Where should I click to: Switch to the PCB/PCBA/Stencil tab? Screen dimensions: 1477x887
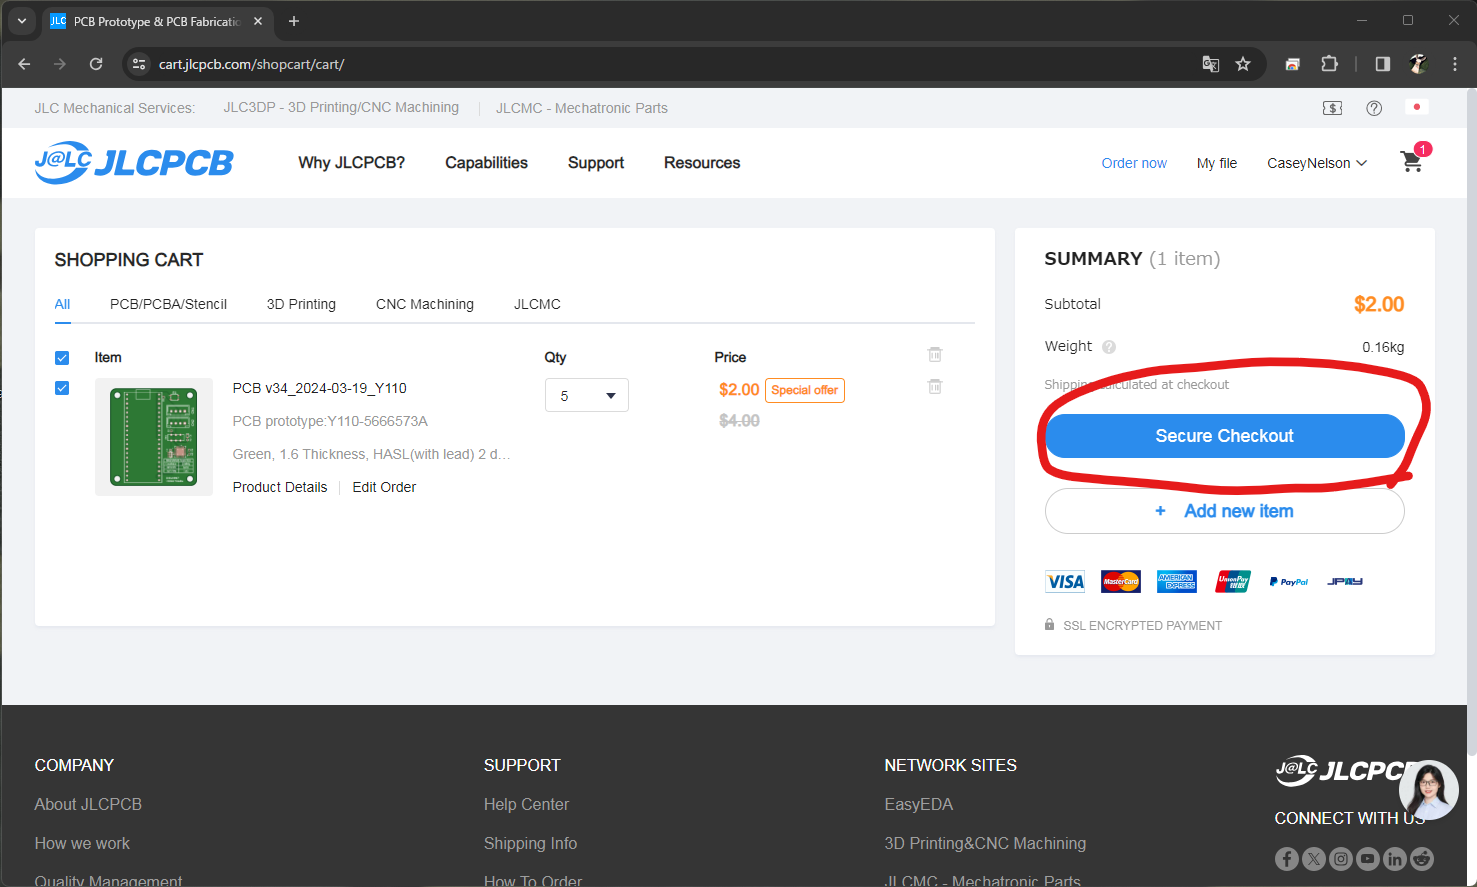coord(168,304)
